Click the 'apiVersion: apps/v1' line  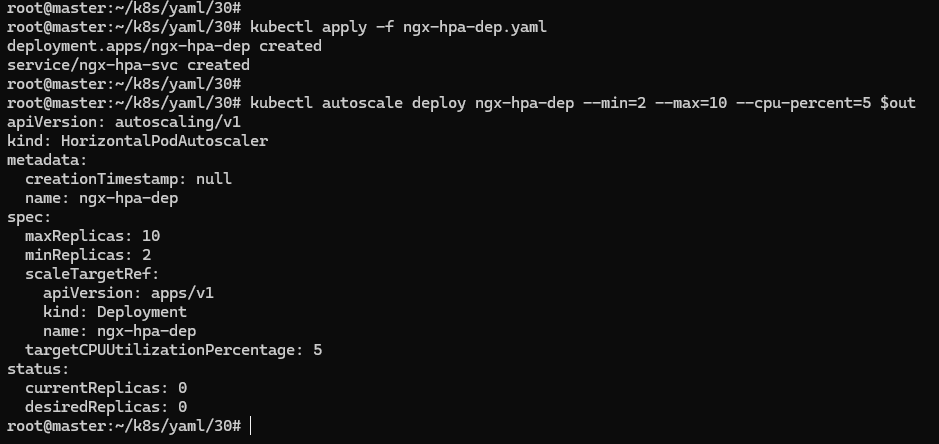point(128,293)
